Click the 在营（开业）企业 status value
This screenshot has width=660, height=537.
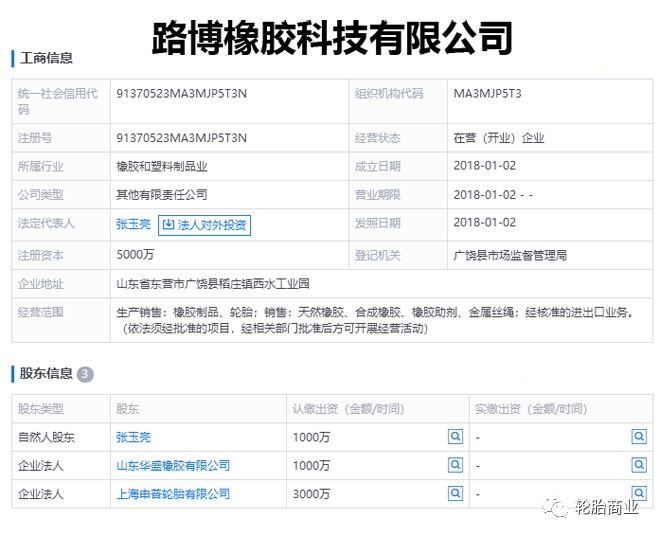(499, 138)
